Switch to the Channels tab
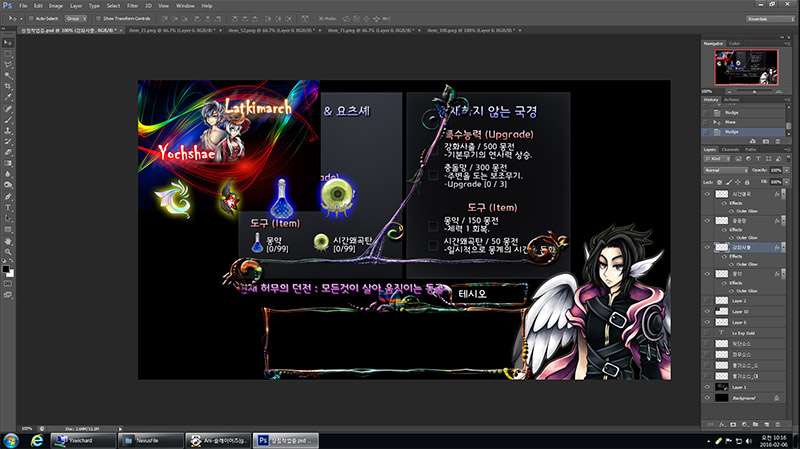Viewport: 800px width, 449px height. point(730,149)
